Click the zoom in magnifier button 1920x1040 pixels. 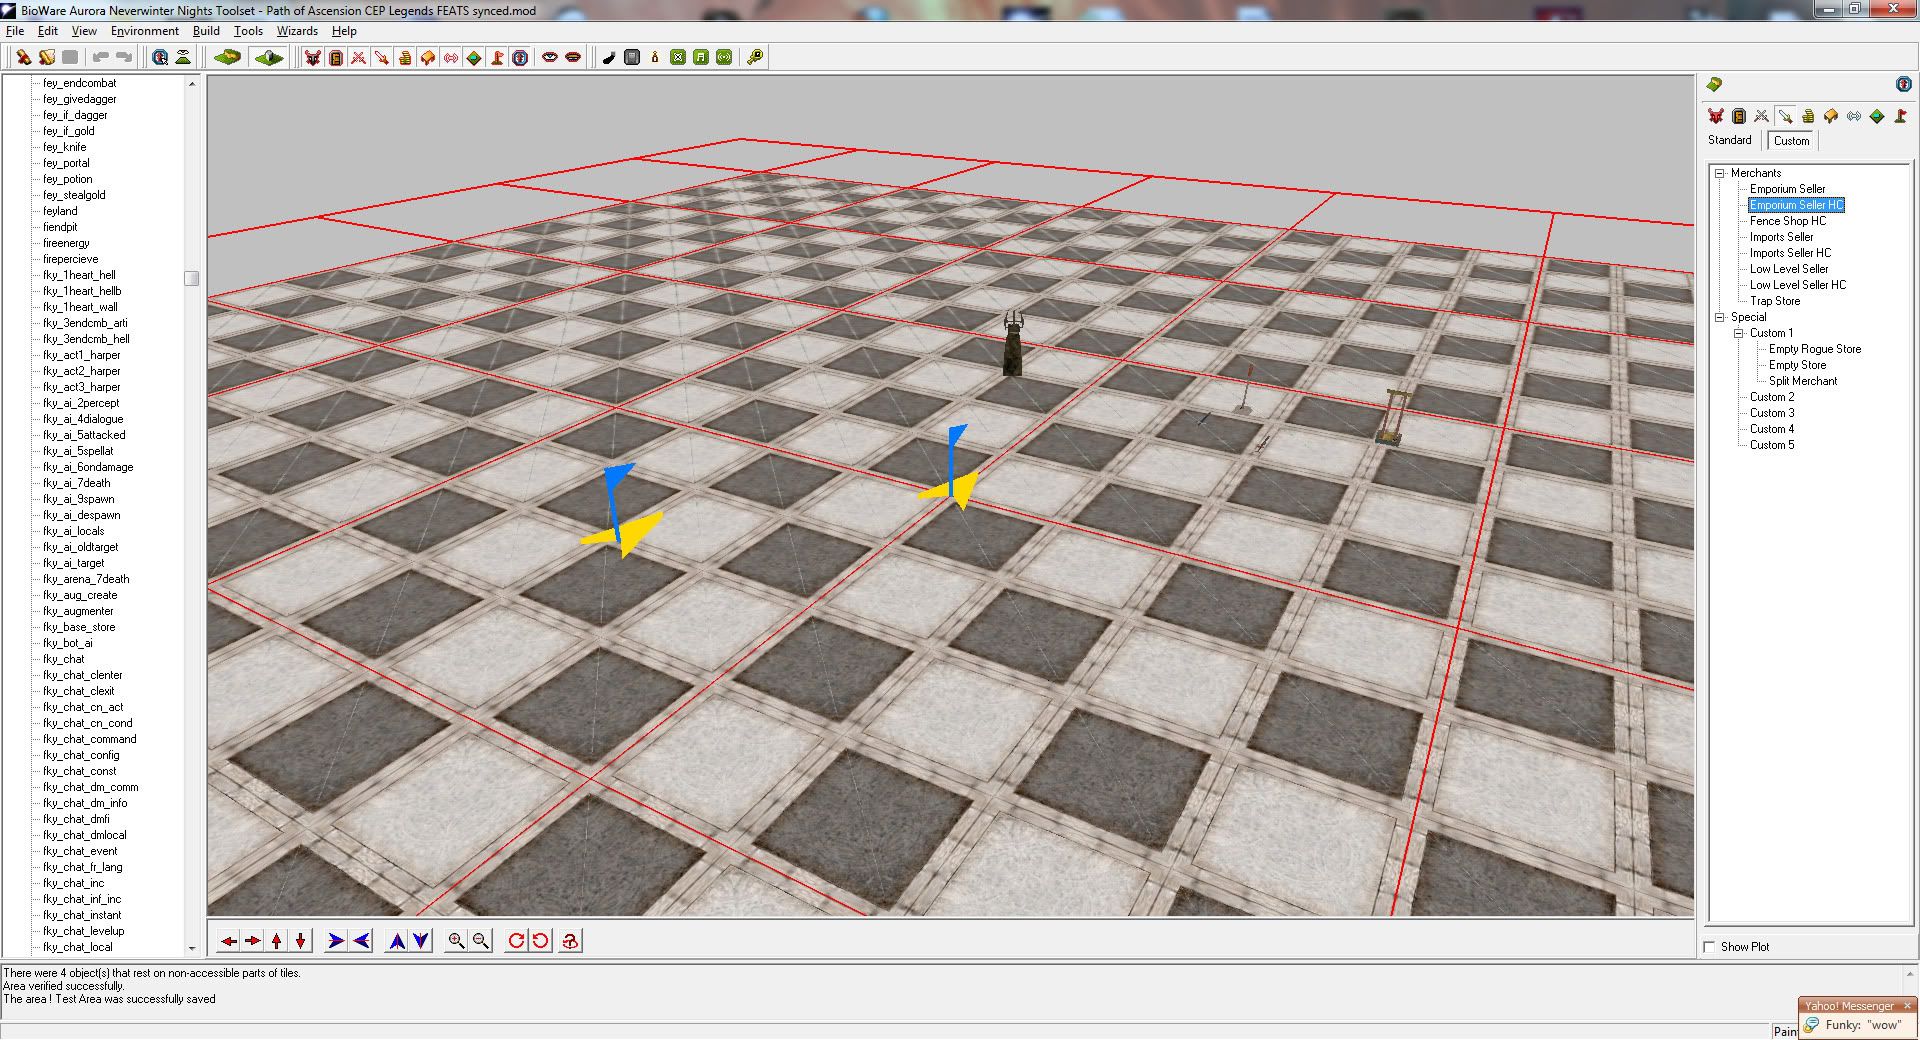[456, 941]
